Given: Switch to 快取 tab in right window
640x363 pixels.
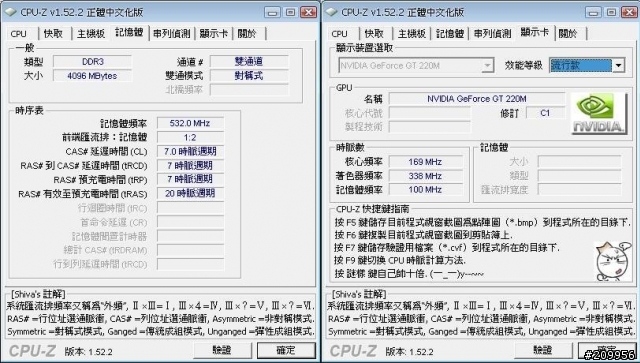Looking at the screenshot, I should click(374, 34).
